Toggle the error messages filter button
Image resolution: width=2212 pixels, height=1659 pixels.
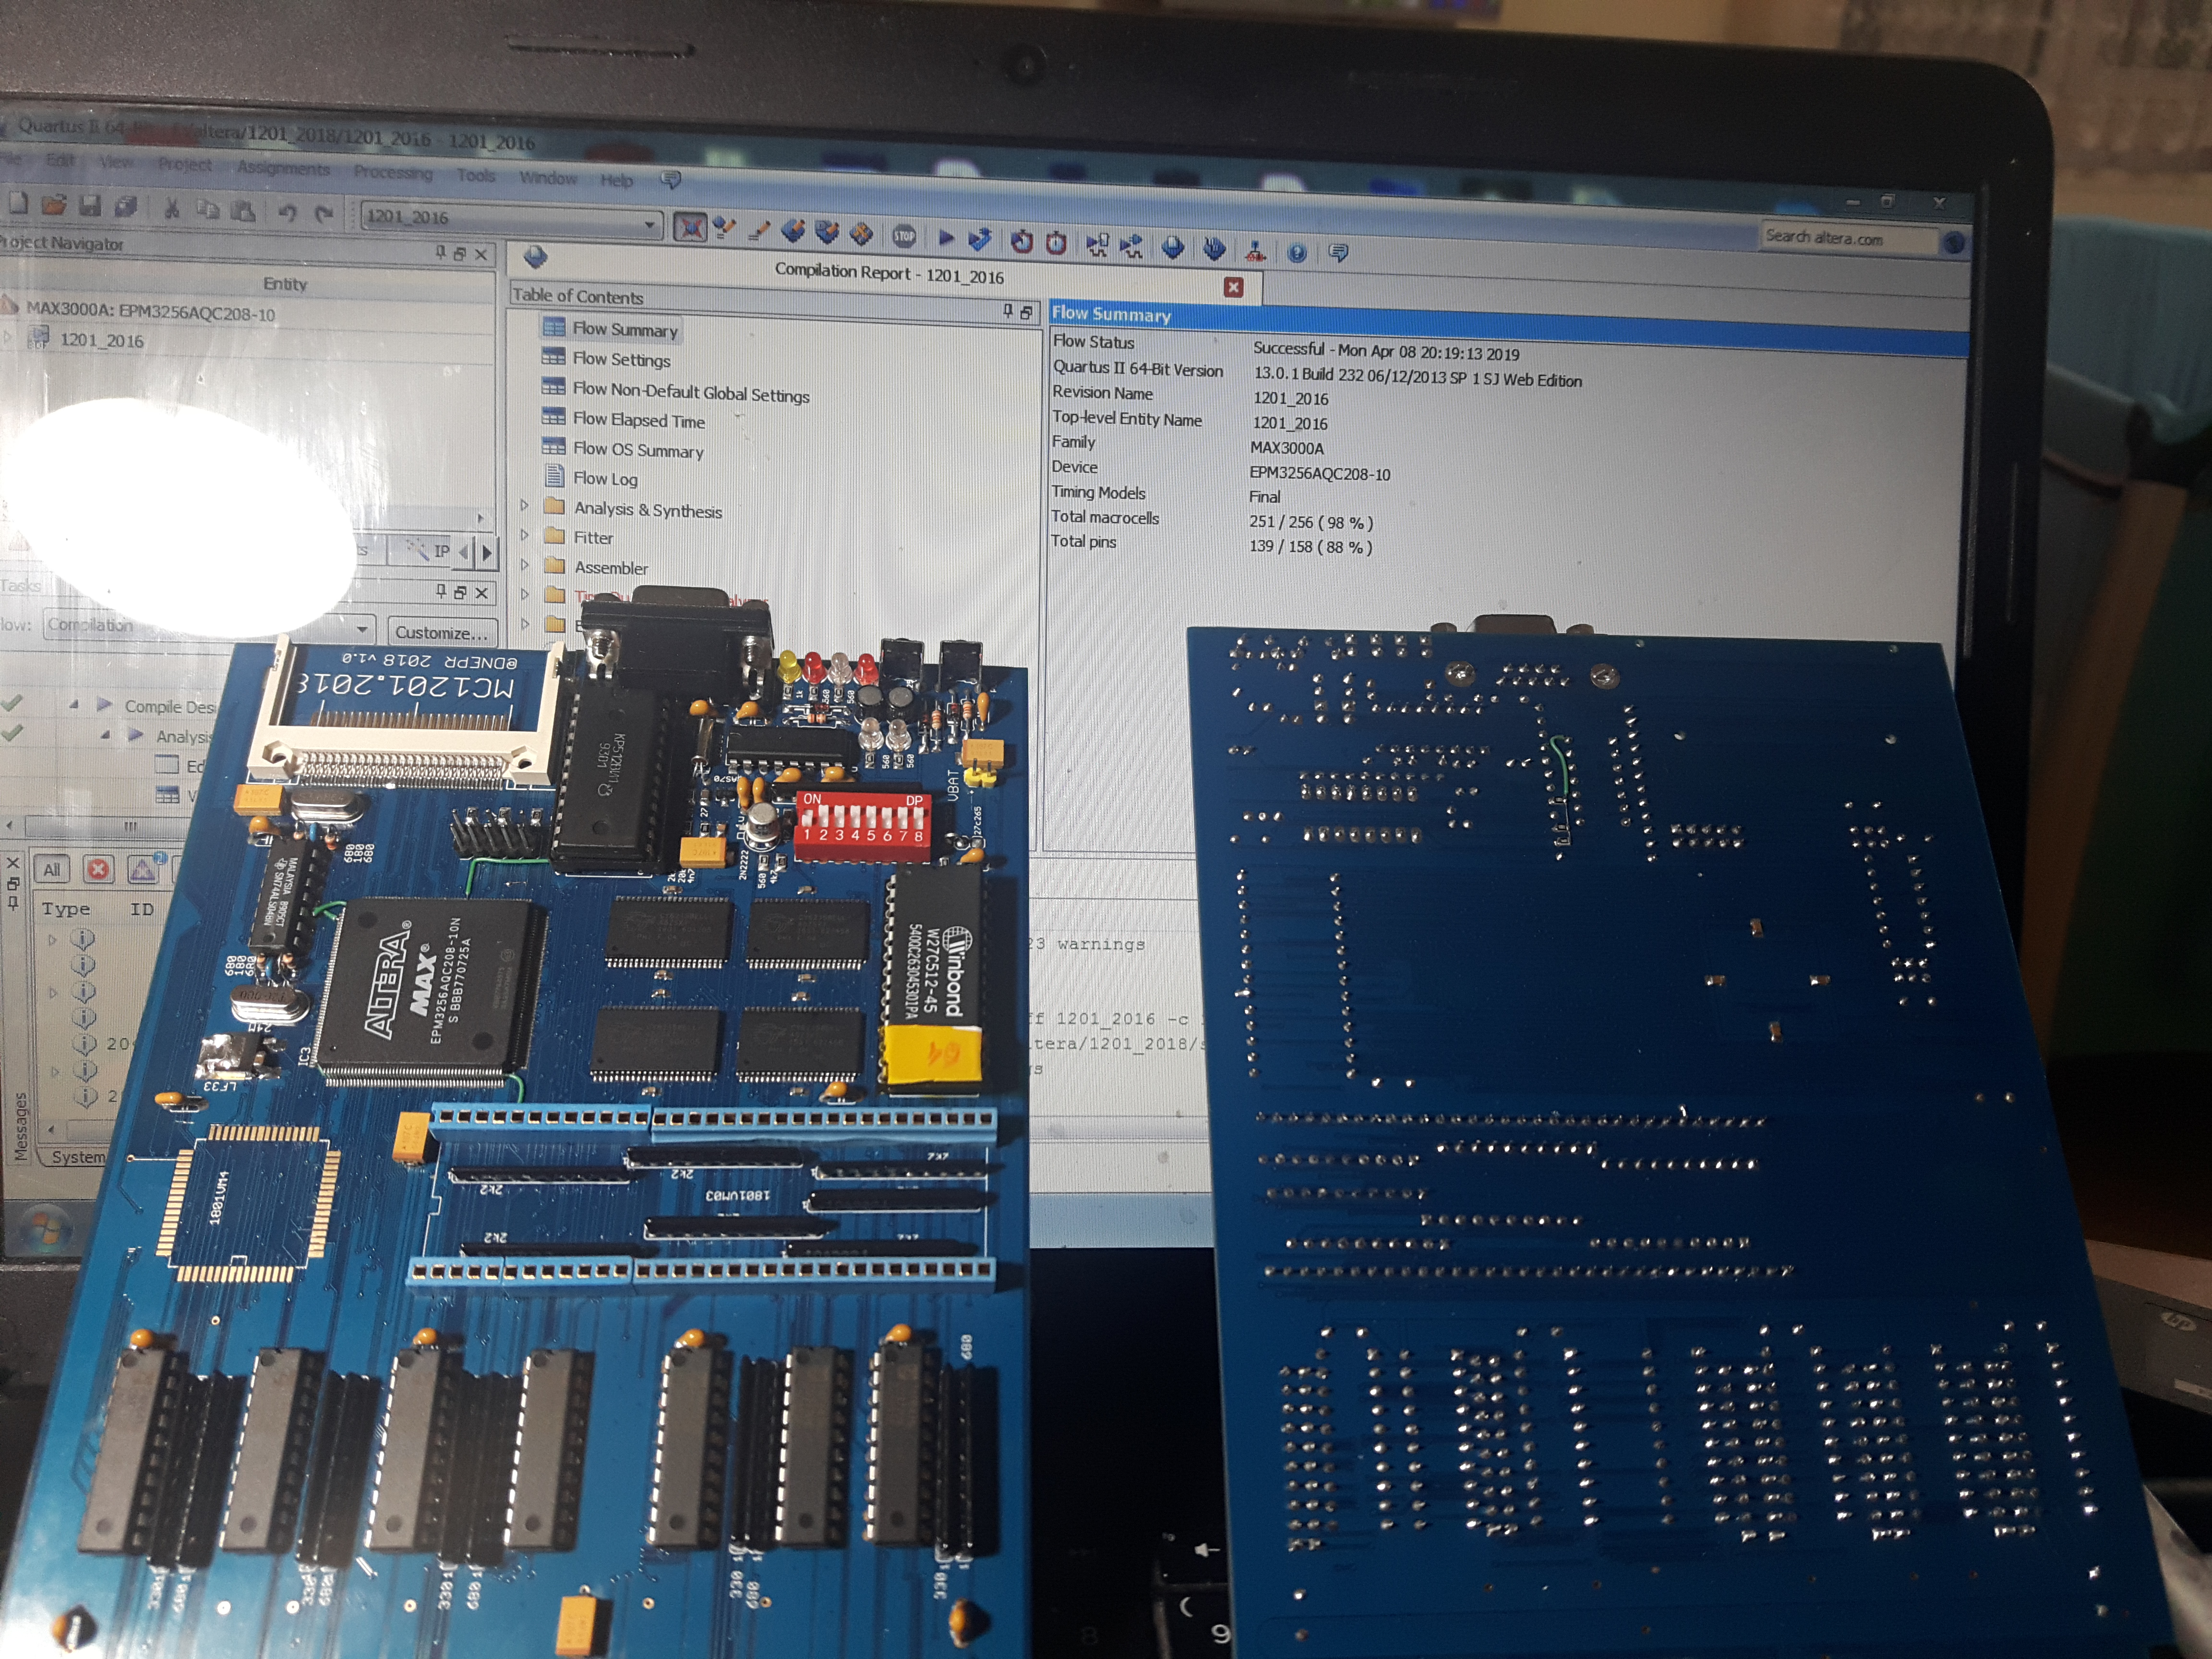98,869
